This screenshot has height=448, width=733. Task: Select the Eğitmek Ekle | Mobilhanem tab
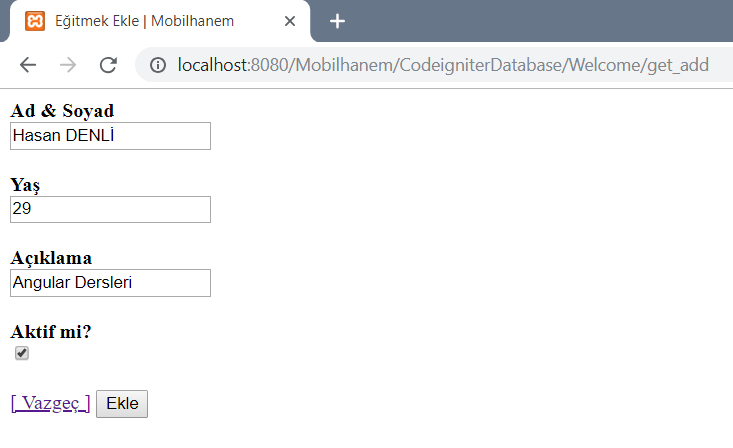pyautogui.click(x=159, y=21)
